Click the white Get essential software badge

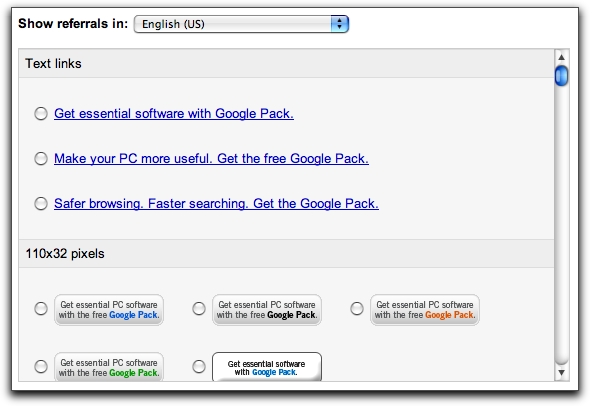(267, 367)
